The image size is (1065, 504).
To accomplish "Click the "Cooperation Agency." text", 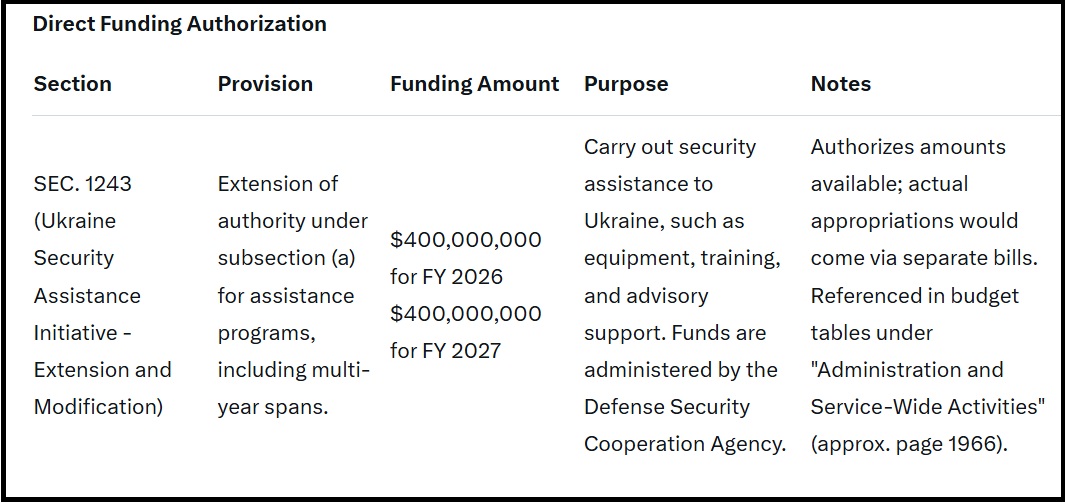I will 685,444.
